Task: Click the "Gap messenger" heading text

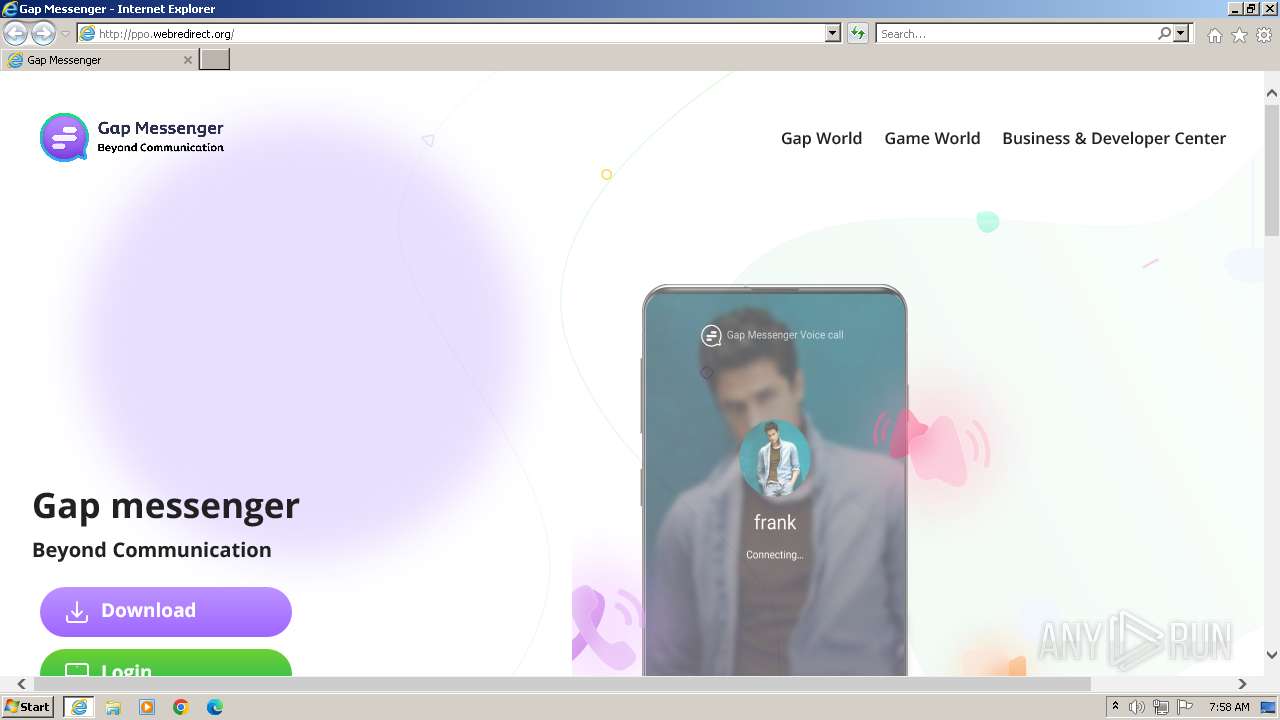Action: [166, 505]
